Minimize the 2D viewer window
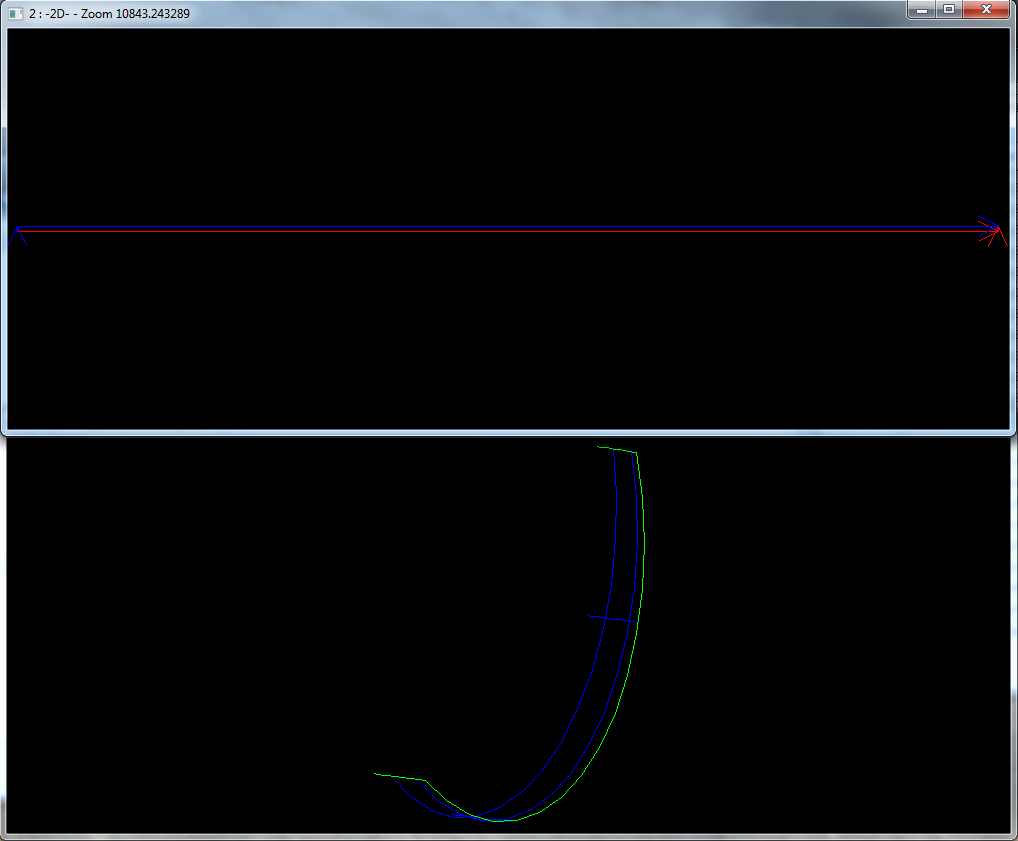Image resolution: width=1018 pixels, height=841 pixels. 921,10
